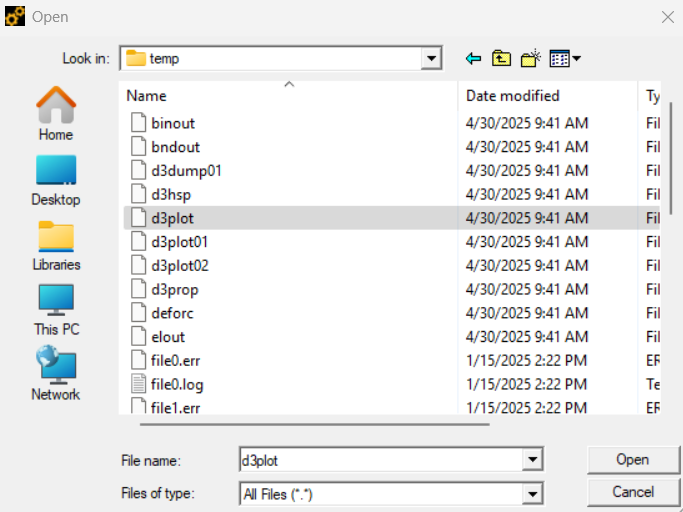This screenshot has height=512, width=683.
Task: Sort by Date modified column
Action: (547, 96)
